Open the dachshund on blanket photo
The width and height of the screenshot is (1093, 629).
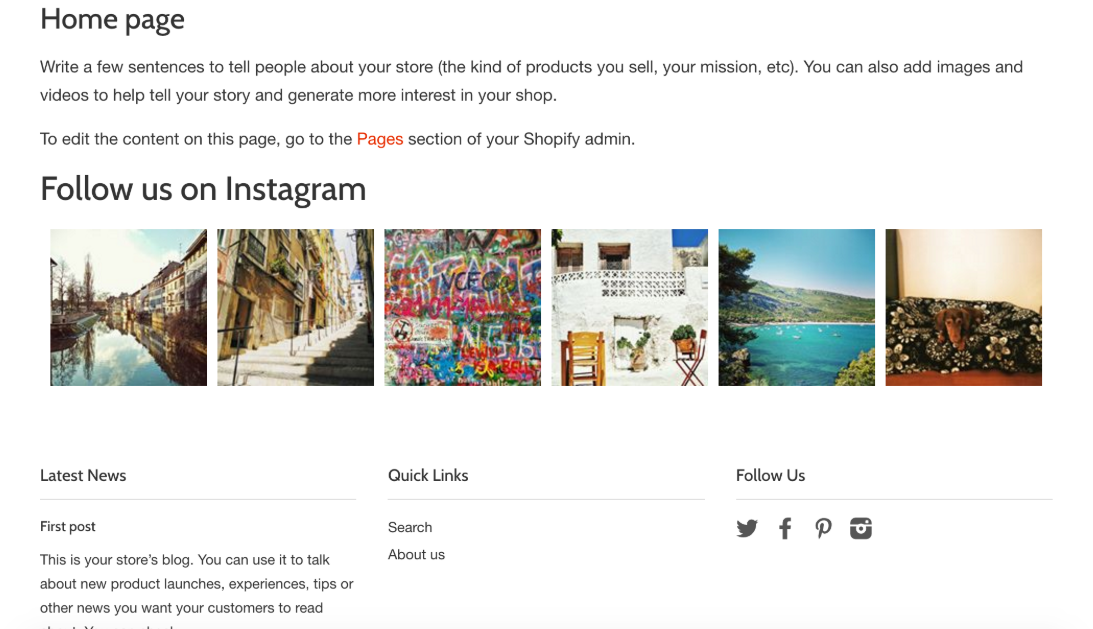click(x=964, y=308)
